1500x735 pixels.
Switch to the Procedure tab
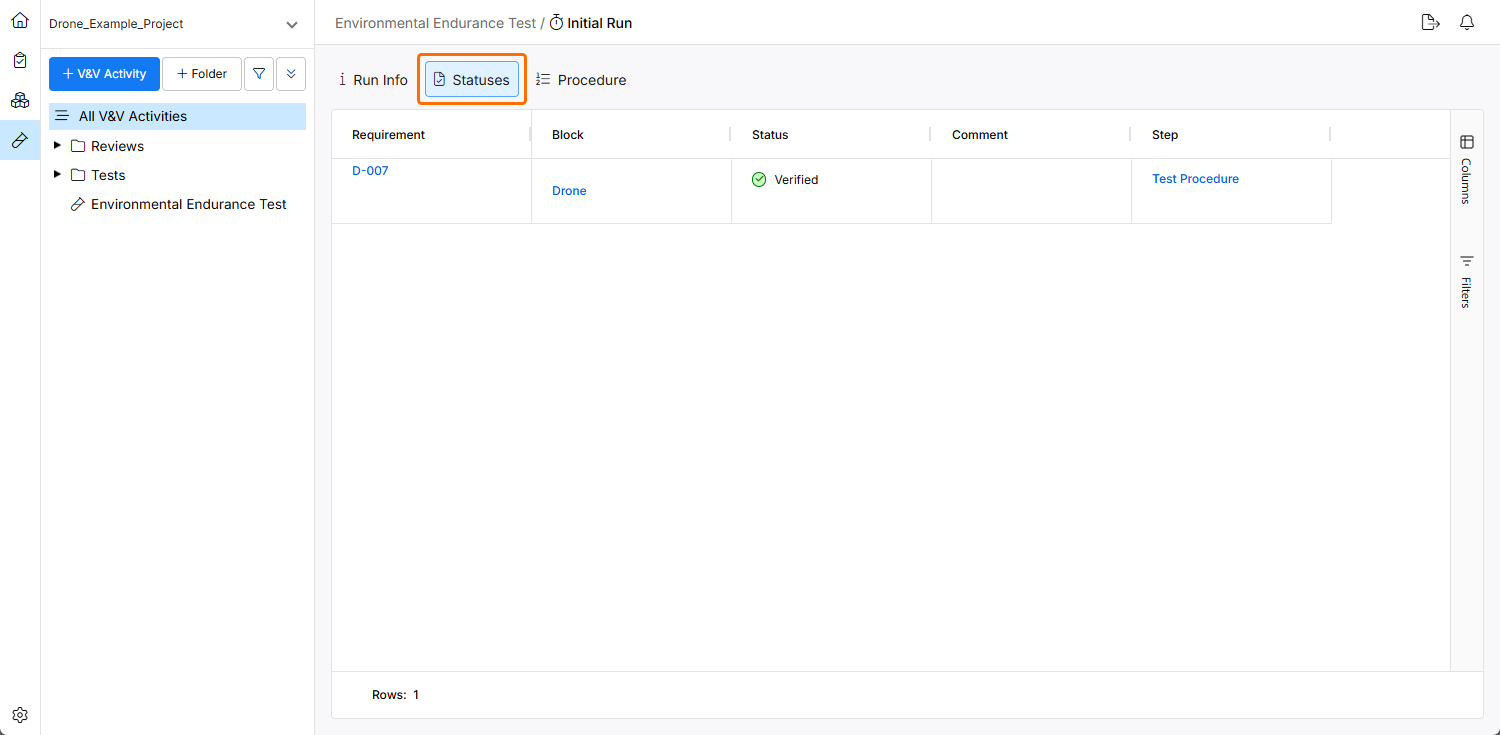pos(581,80)
